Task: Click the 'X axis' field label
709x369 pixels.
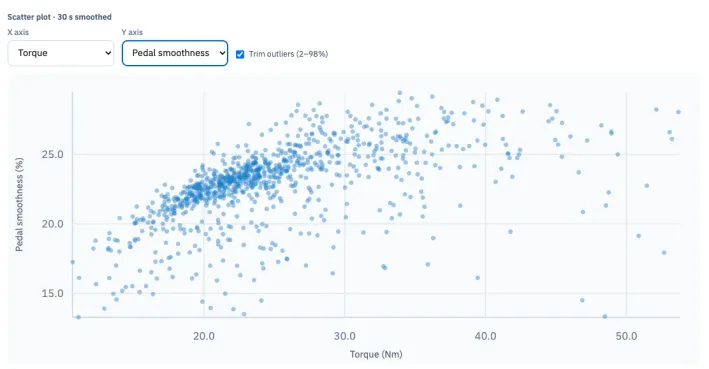Action: pos(18,32)
